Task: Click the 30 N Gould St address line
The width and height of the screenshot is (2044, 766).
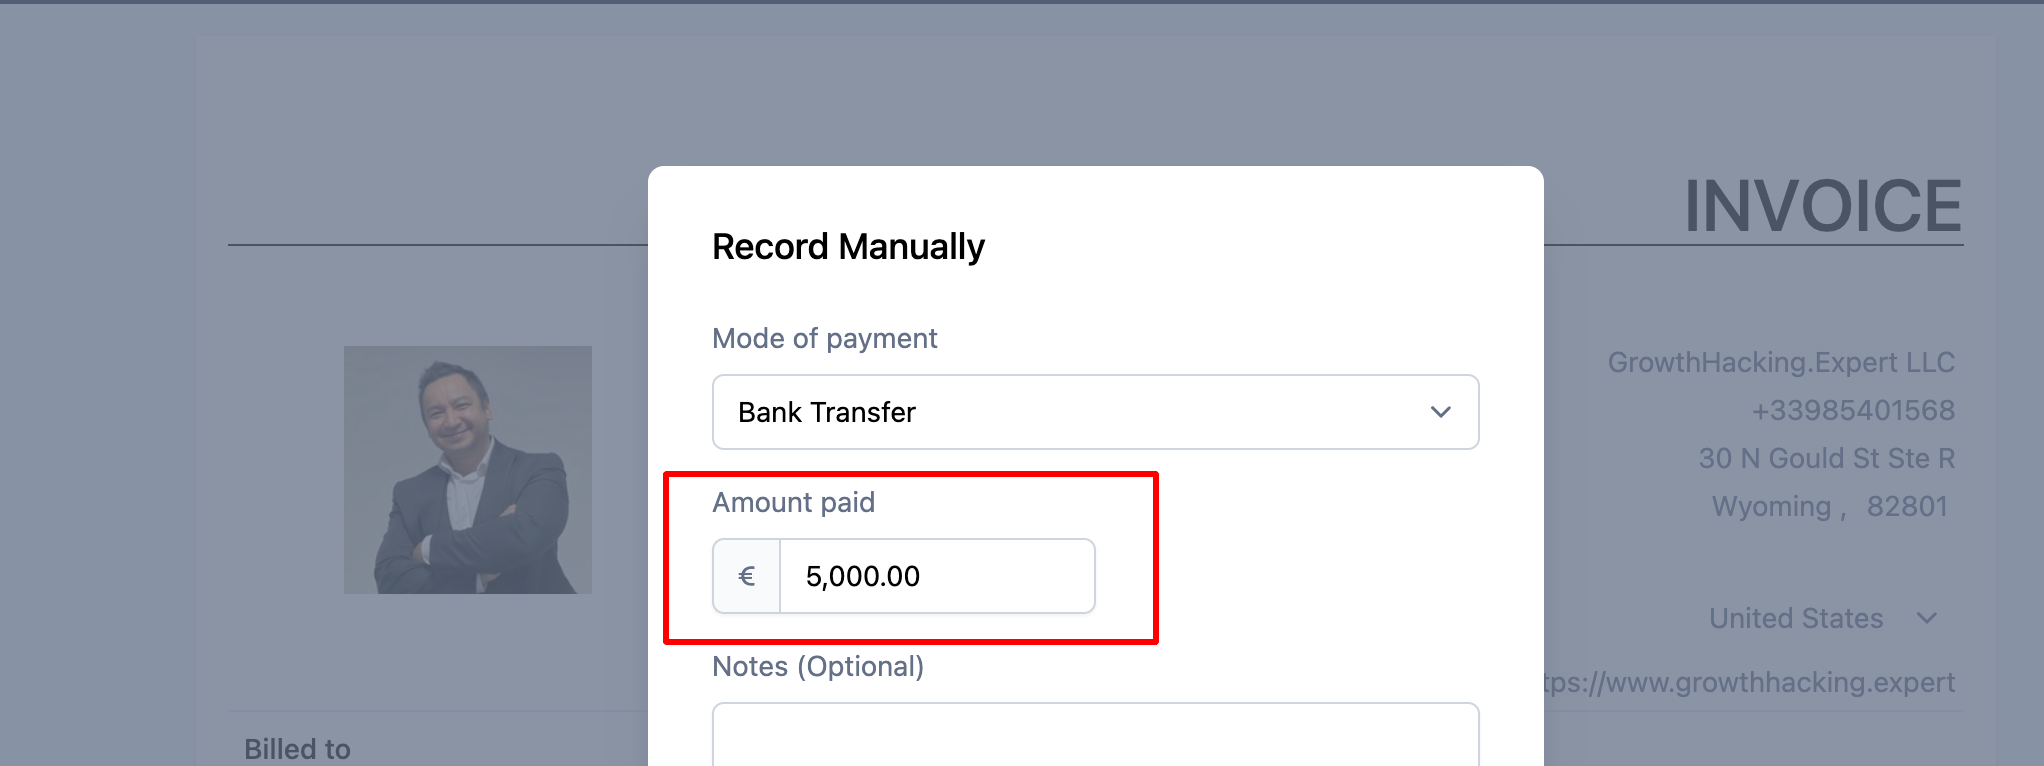Action: pos(1826,458)
